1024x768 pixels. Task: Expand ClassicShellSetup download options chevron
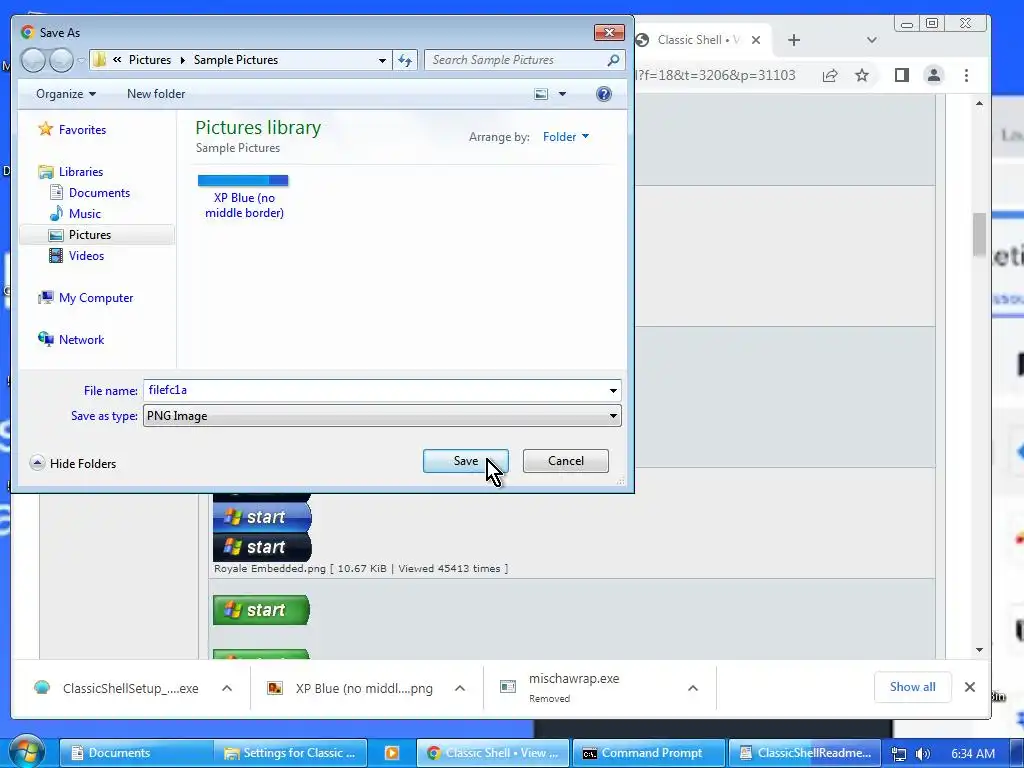point(227,688)
